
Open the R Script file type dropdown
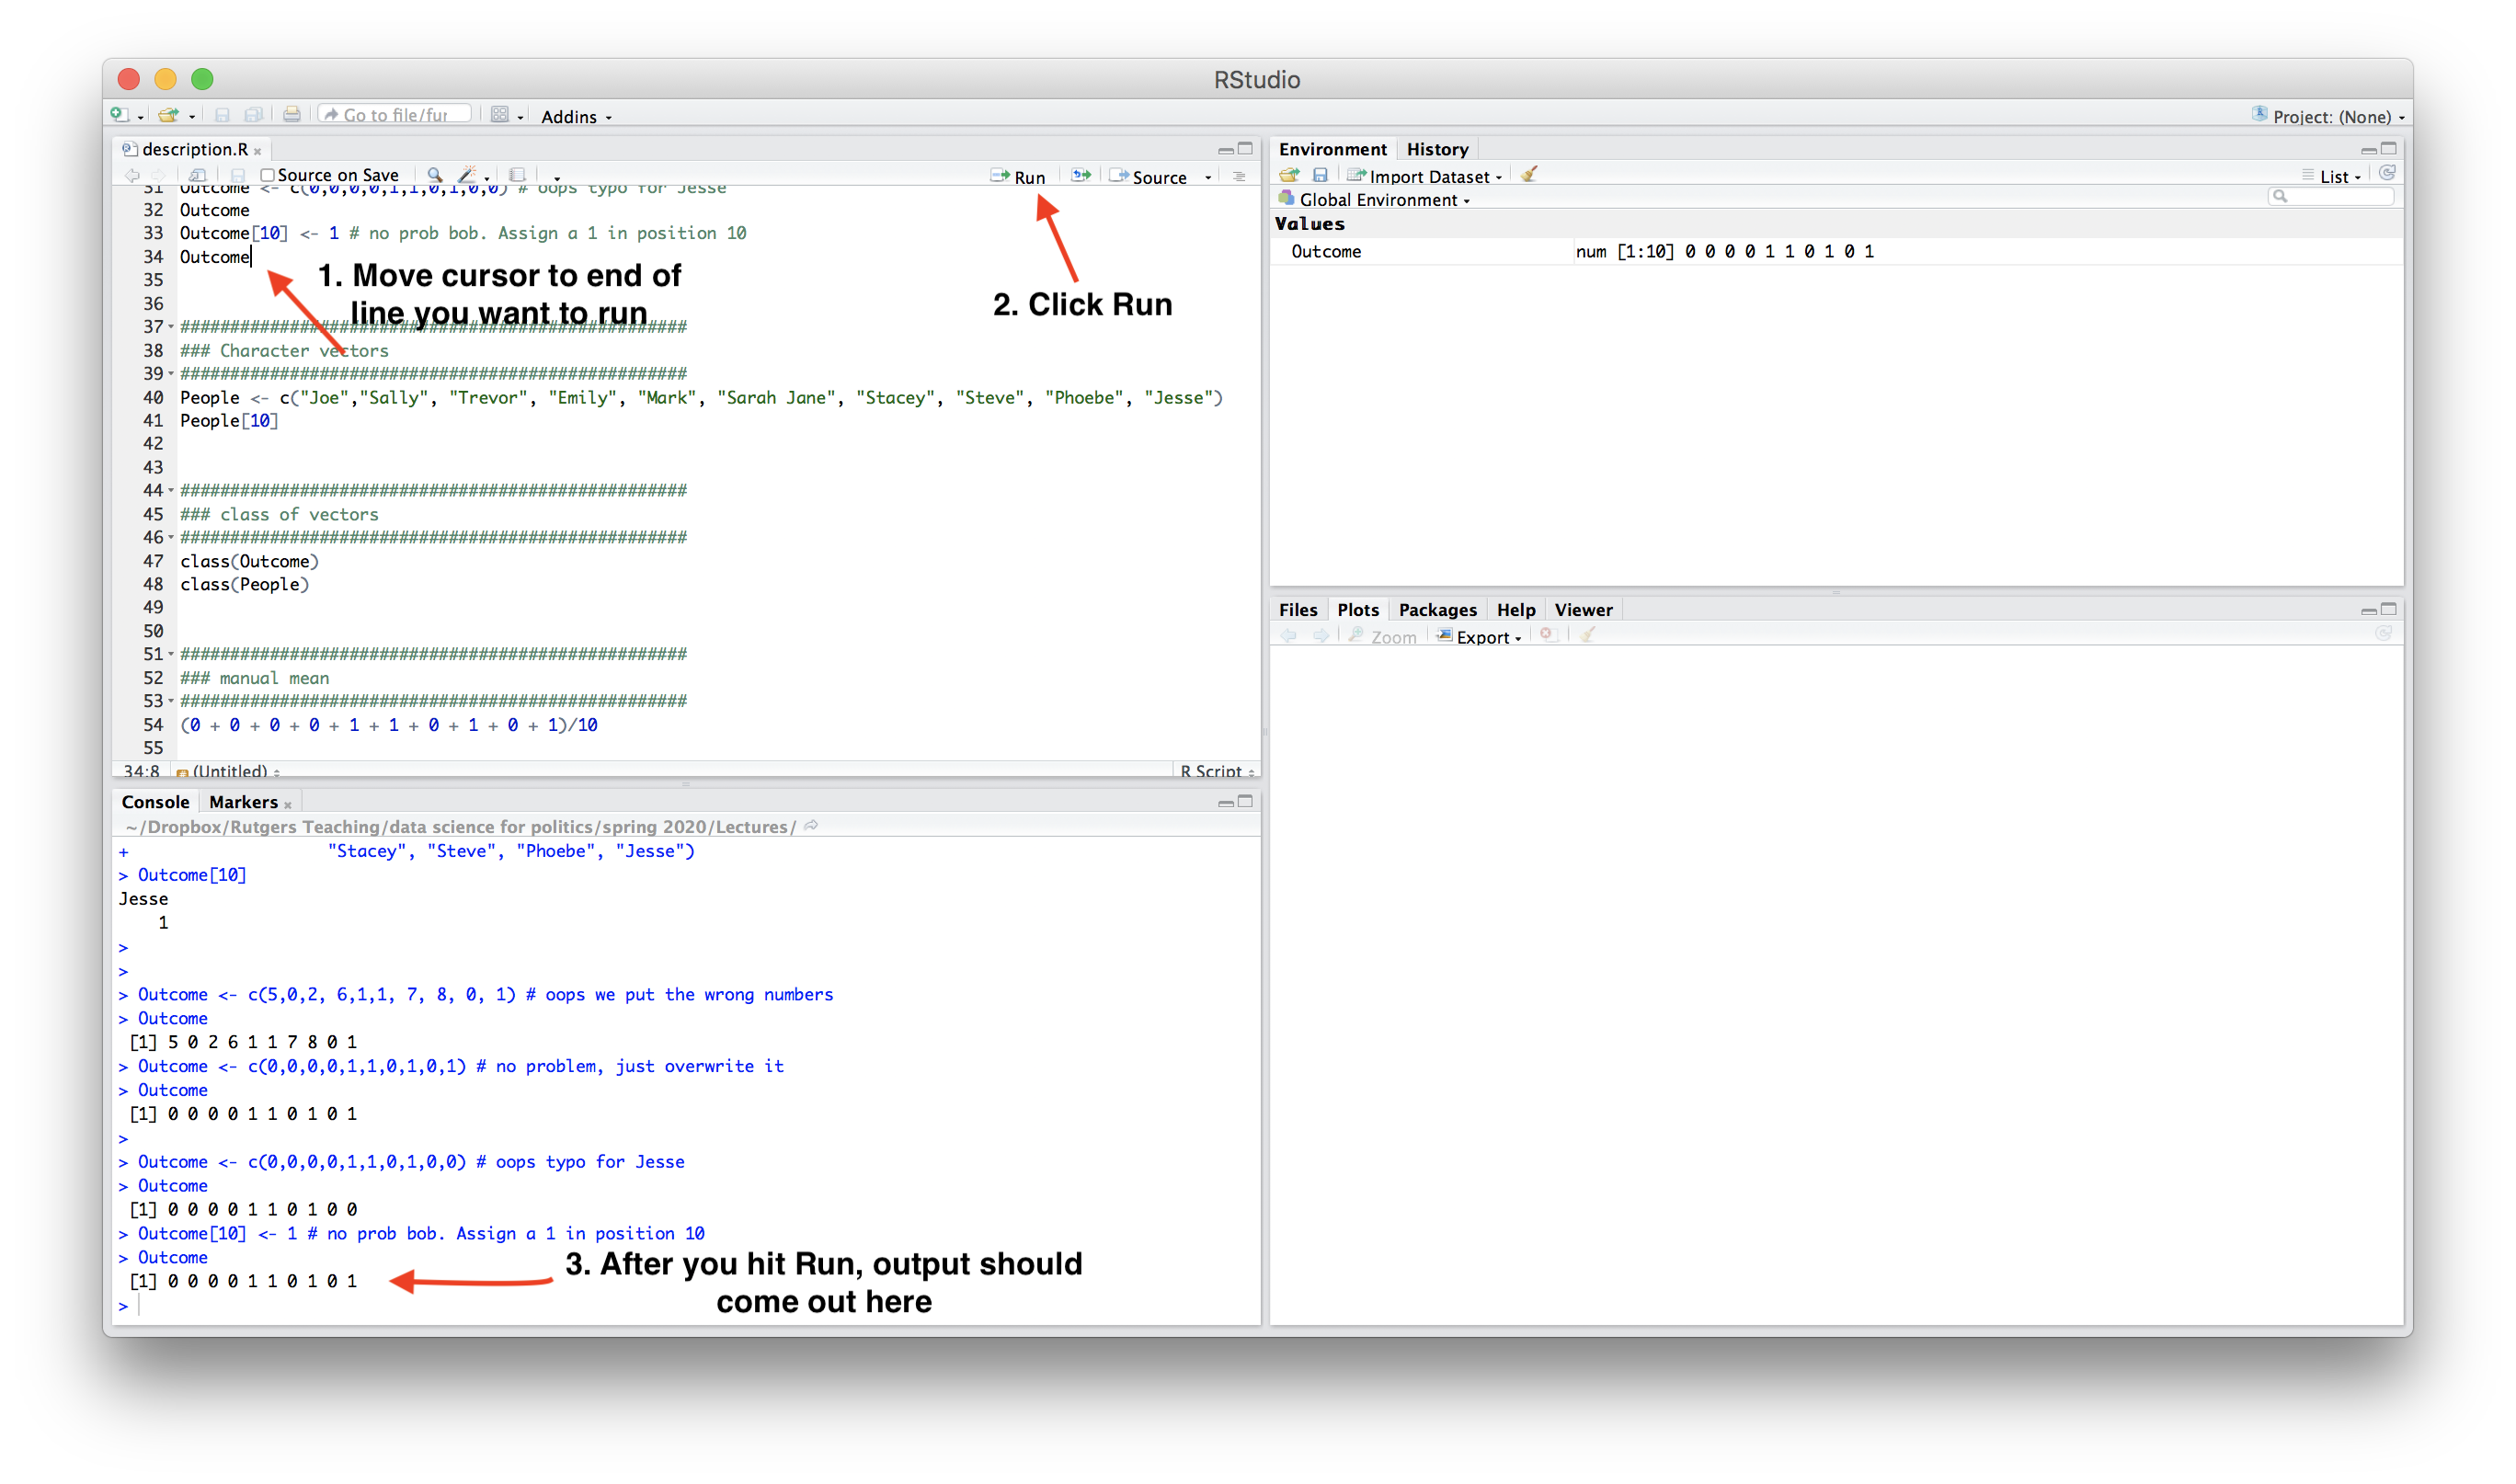point(1217,771)
